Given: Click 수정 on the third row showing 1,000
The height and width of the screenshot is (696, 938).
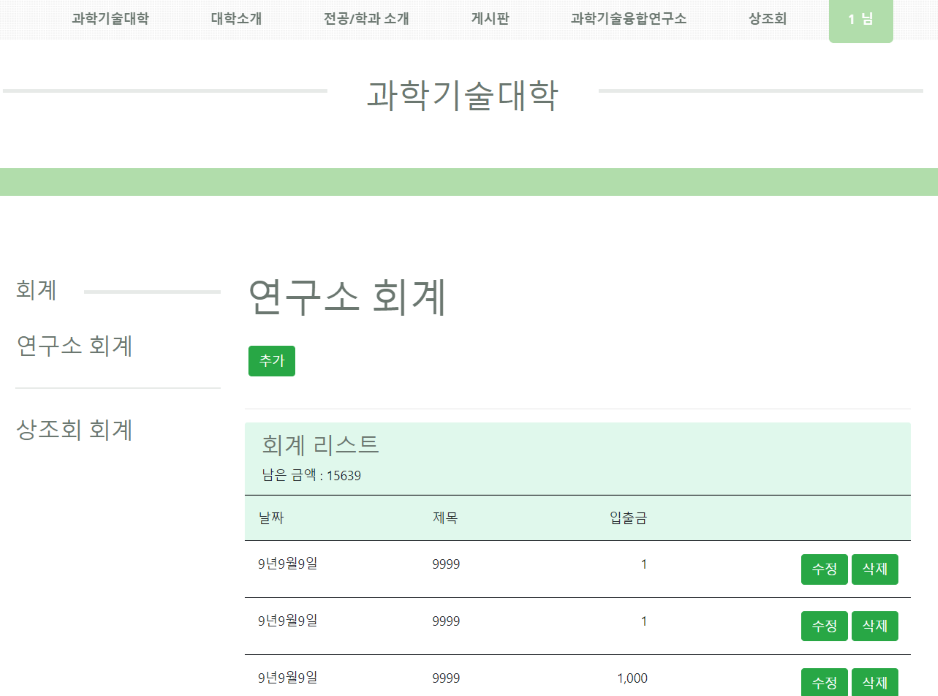Looking at the screenshot, I should [824, 683].
